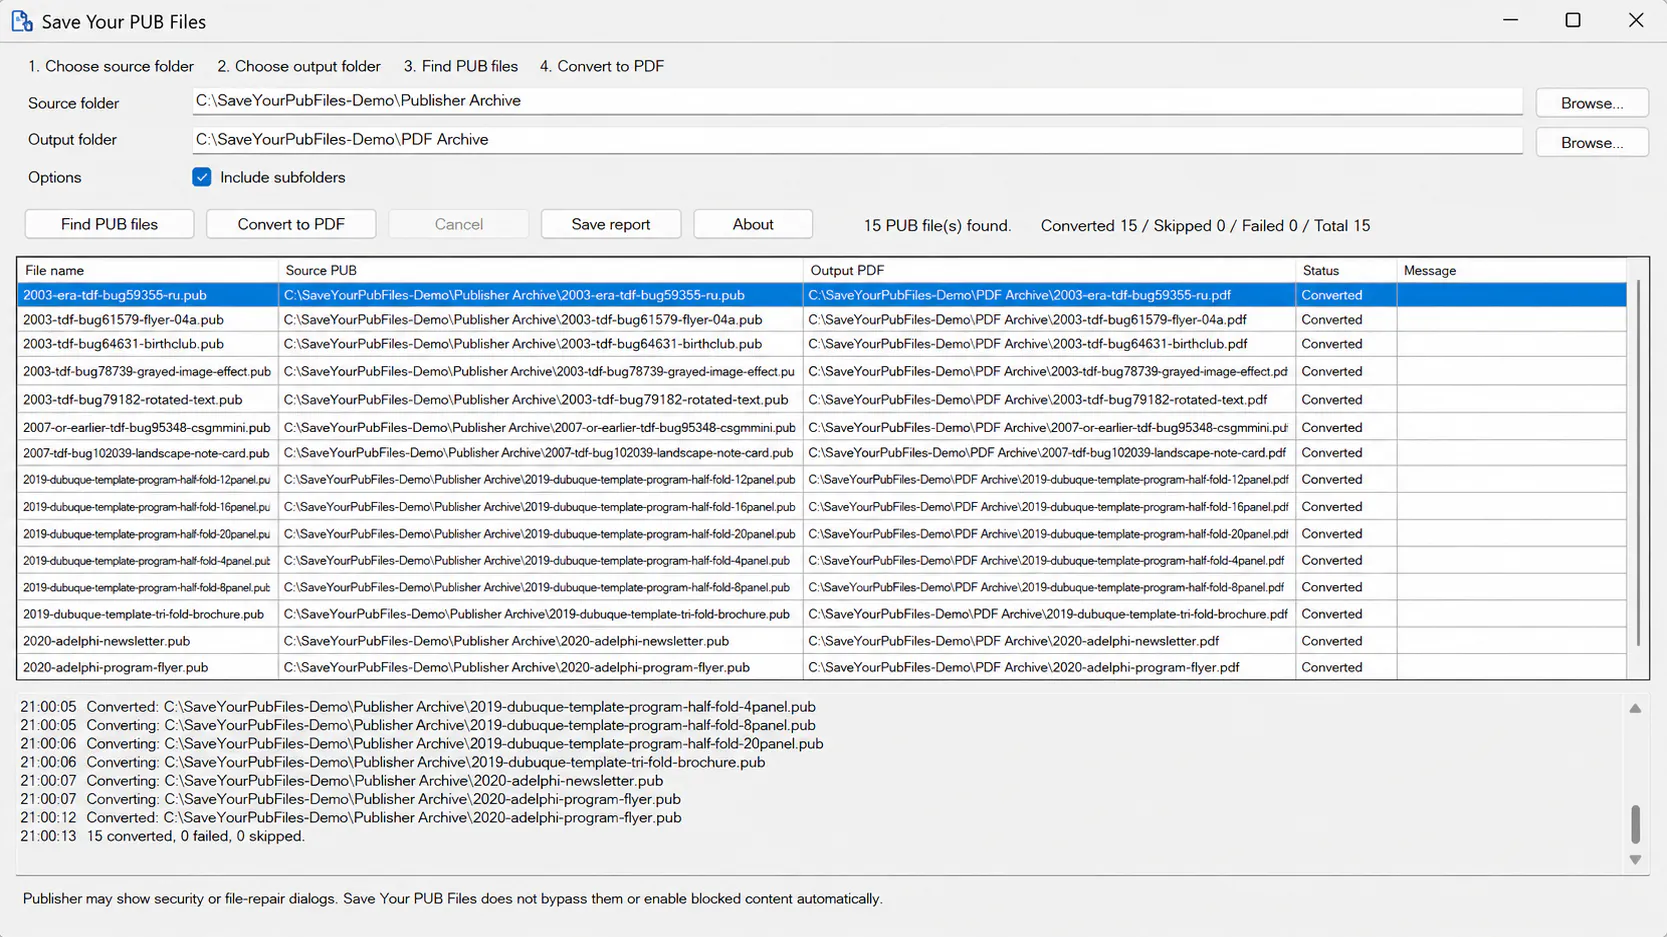This screenshot has width=1667, height=937.
Task: Click the Converted status of 2020-adelphi-program-flyer row
Action: [1331, 667]
